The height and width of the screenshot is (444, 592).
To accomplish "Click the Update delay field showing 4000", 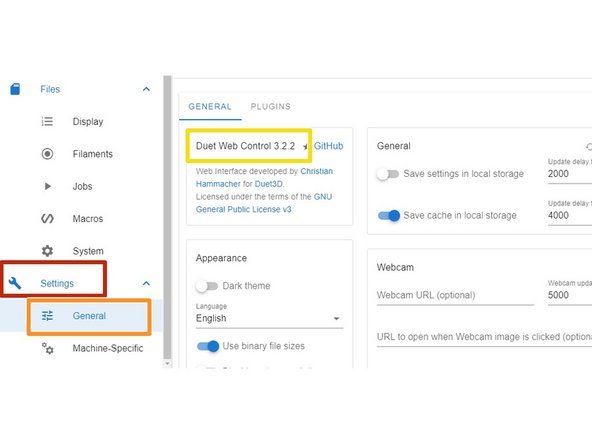I will click(x=570, y=216).
